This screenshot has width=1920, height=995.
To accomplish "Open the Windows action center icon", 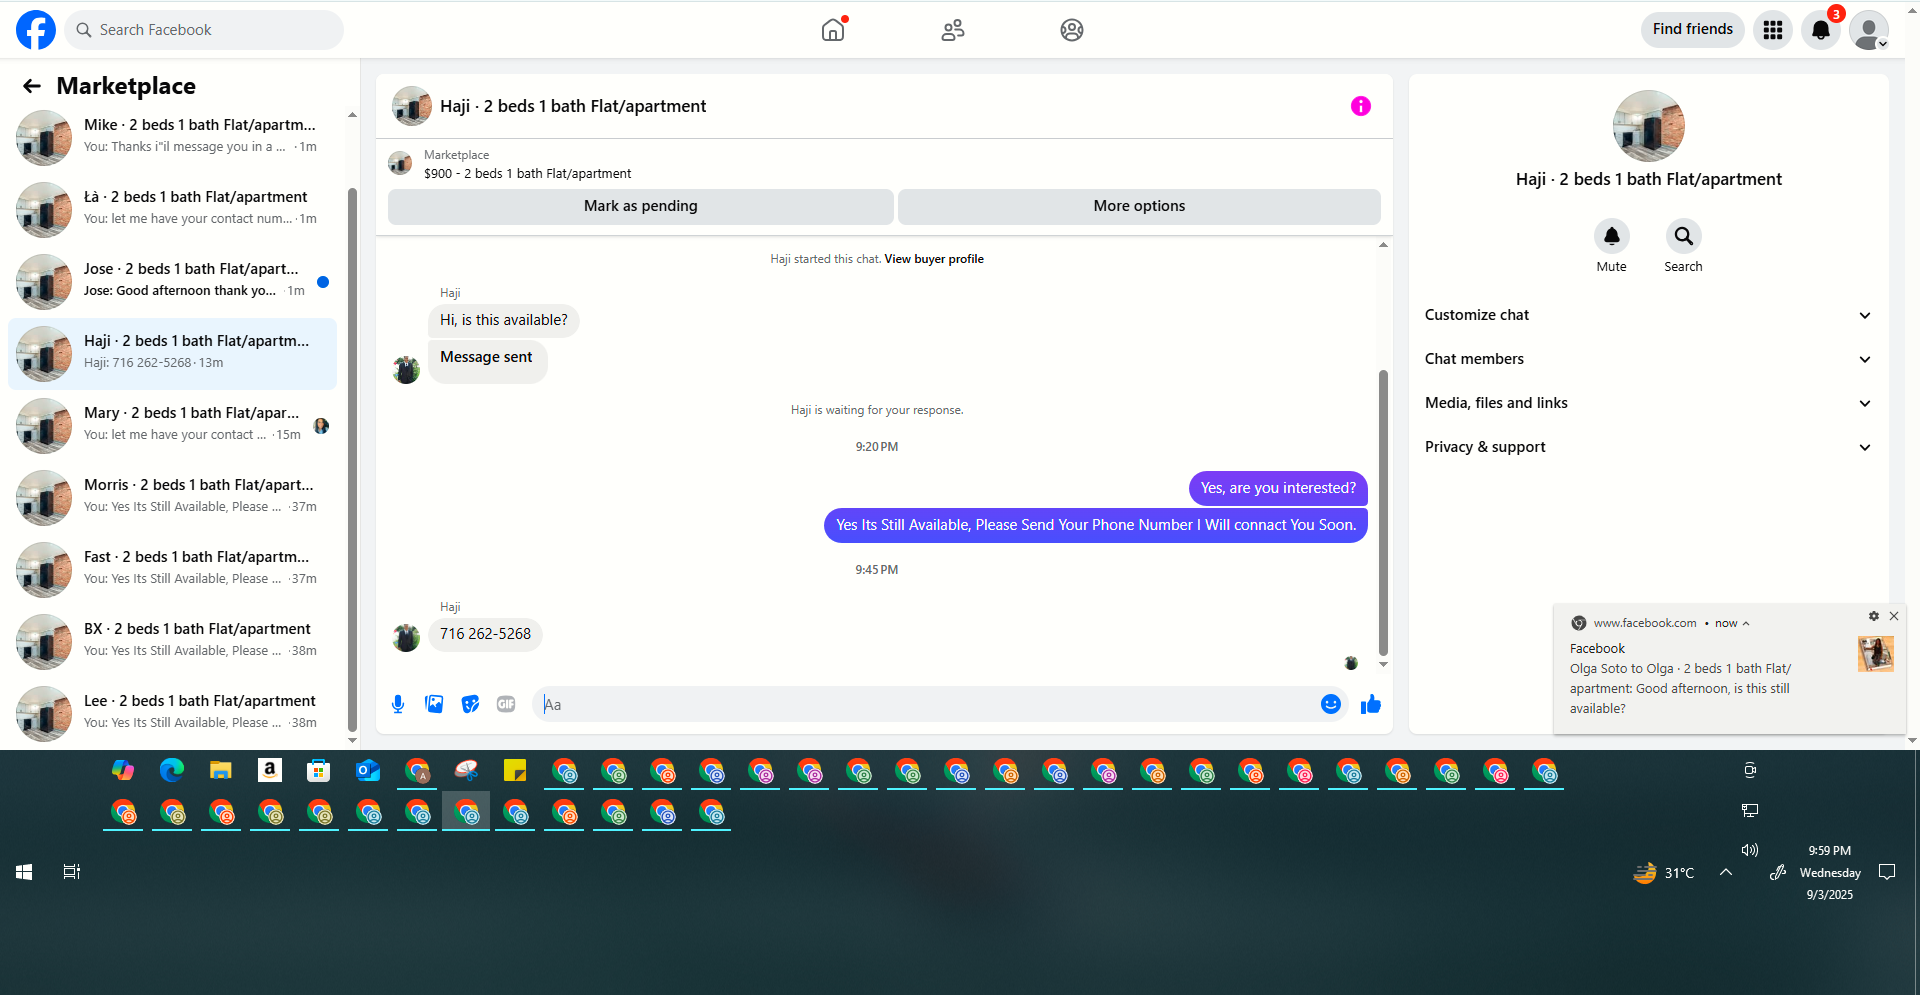I will (1887, 872).
